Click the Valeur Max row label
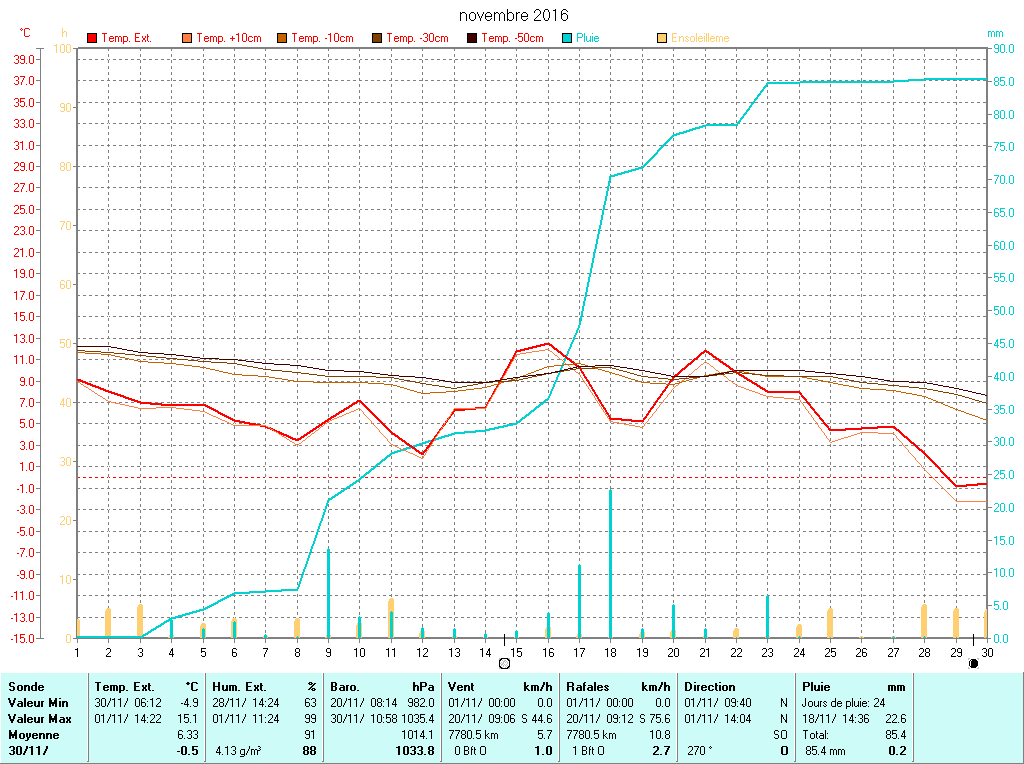Screen dimensions: 1024x764 coord(39,719)
